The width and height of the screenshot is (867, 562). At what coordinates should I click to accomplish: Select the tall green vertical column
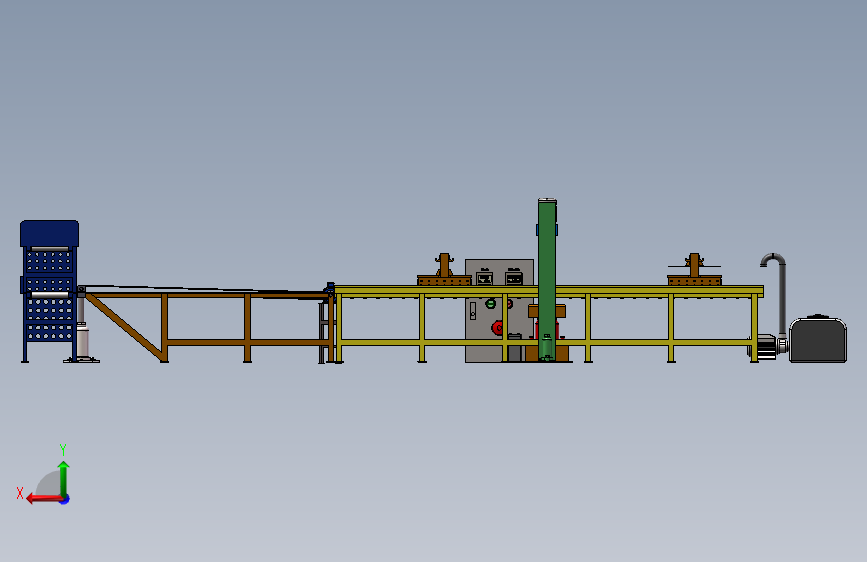(547, 279)
